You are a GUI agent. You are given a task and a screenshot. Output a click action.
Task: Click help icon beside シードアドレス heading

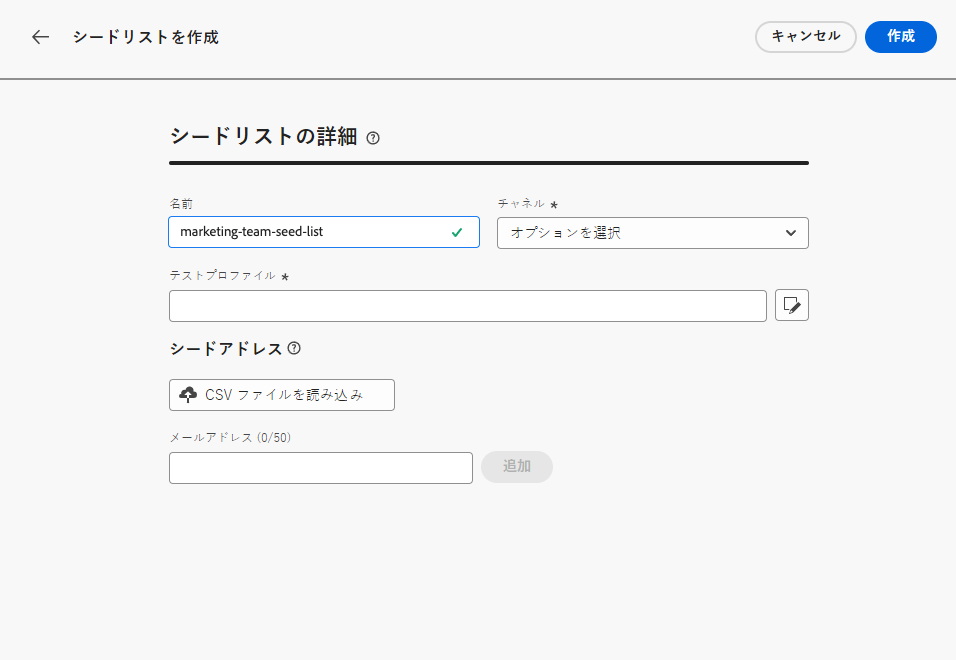click(x=294, y=349)
